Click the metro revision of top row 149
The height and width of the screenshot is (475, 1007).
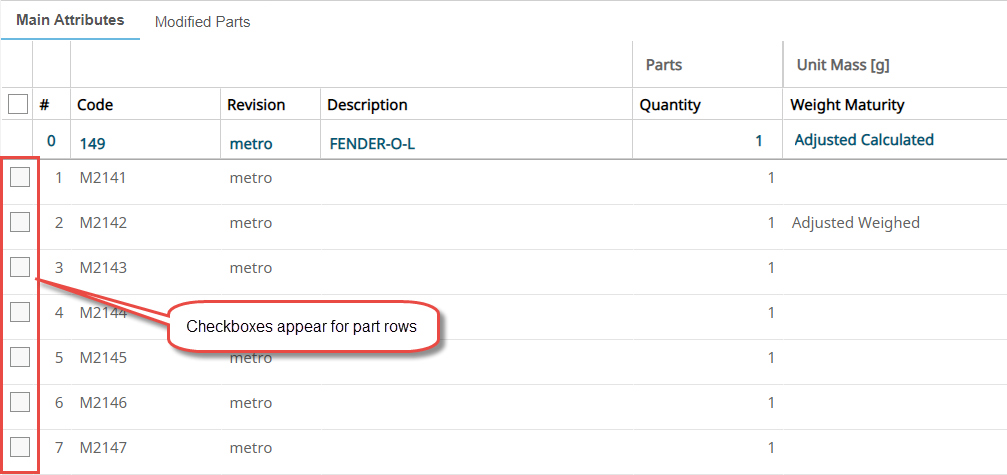[251, 144]
